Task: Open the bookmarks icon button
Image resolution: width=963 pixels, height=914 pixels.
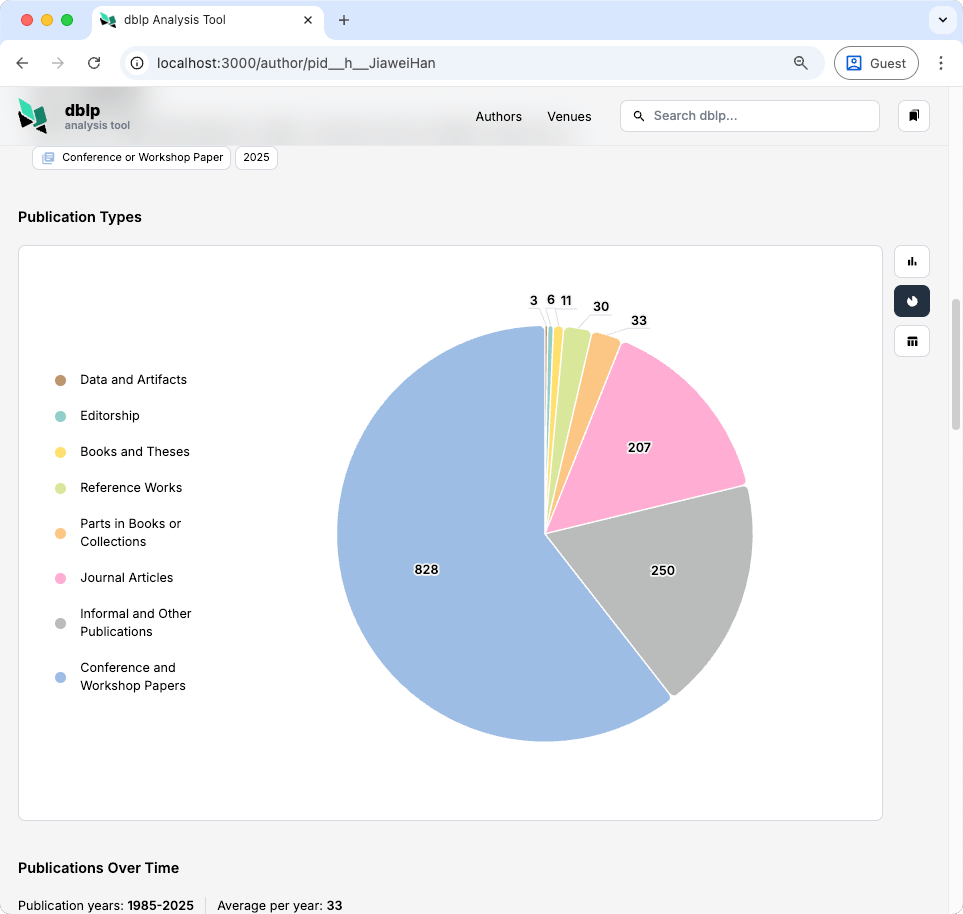Action: 913,116
